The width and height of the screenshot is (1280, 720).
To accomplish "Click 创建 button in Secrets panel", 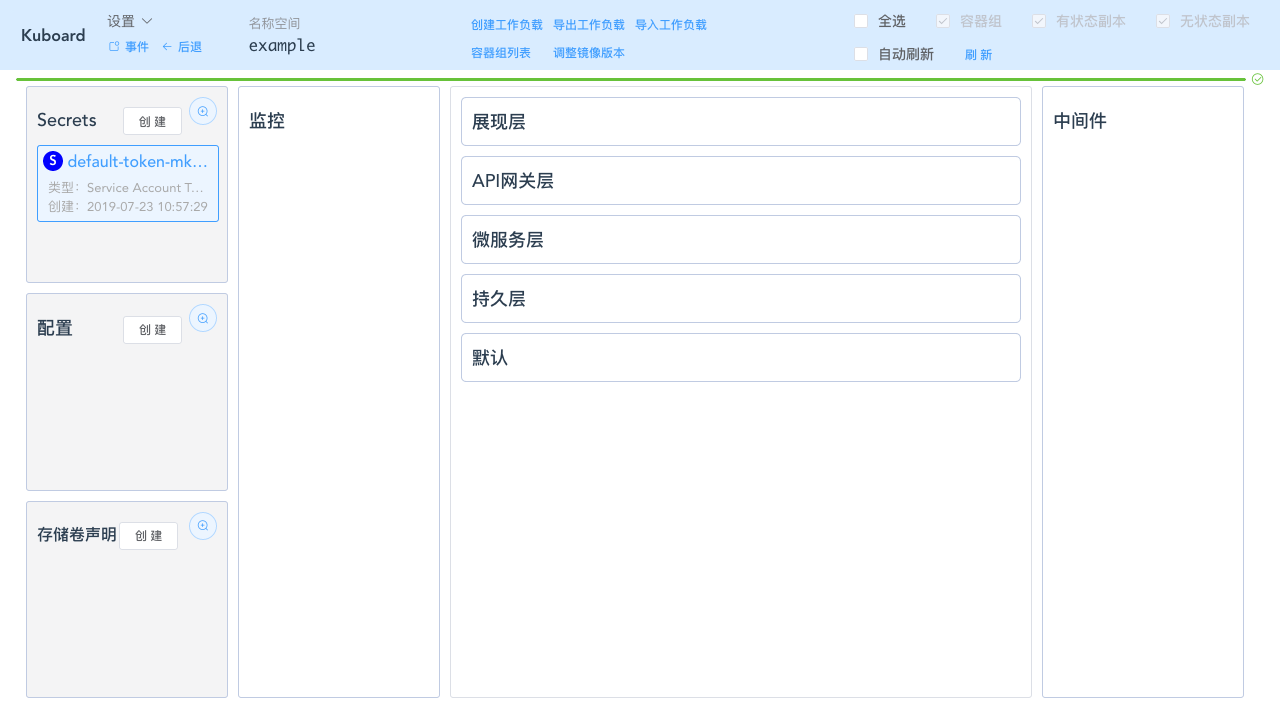I will click(x=152, y=121).
